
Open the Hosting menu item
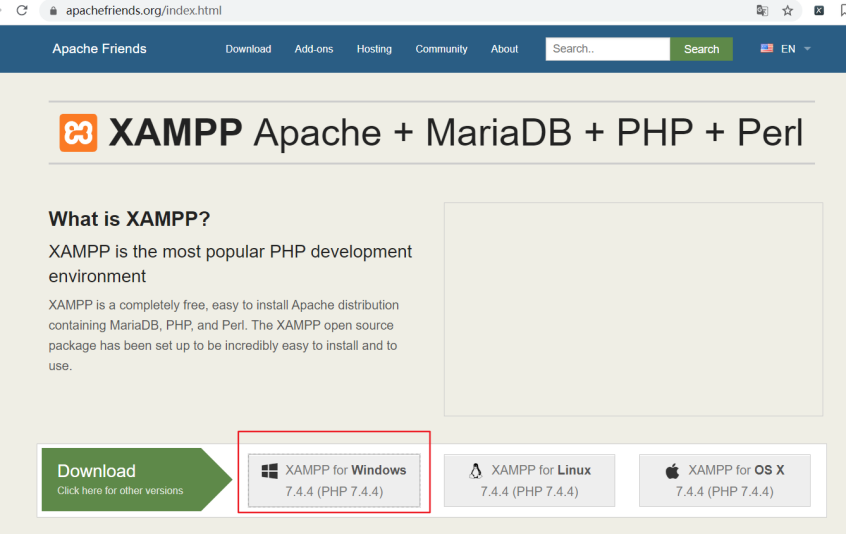coord(374,49)
